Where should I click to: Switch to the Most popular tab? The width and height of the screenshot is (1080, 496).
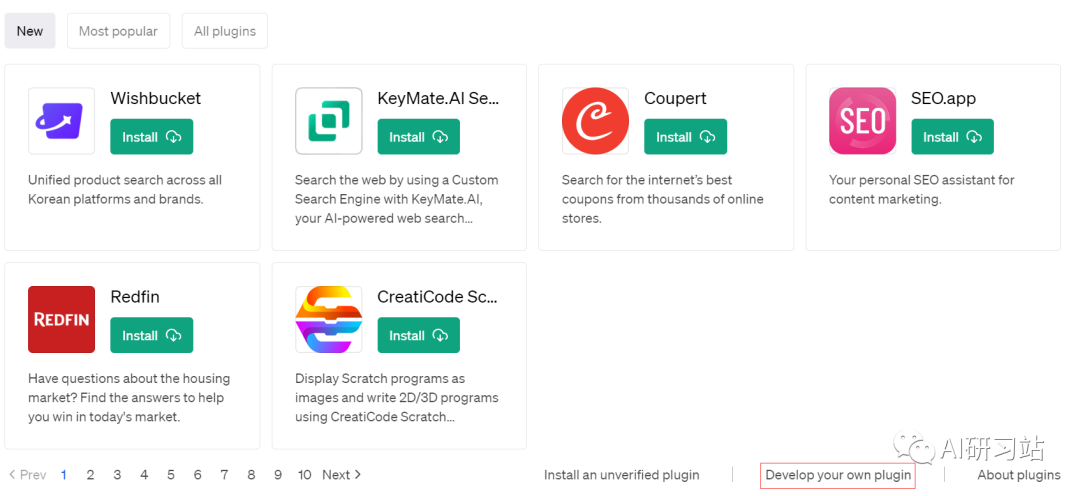[x=118, y=31]
